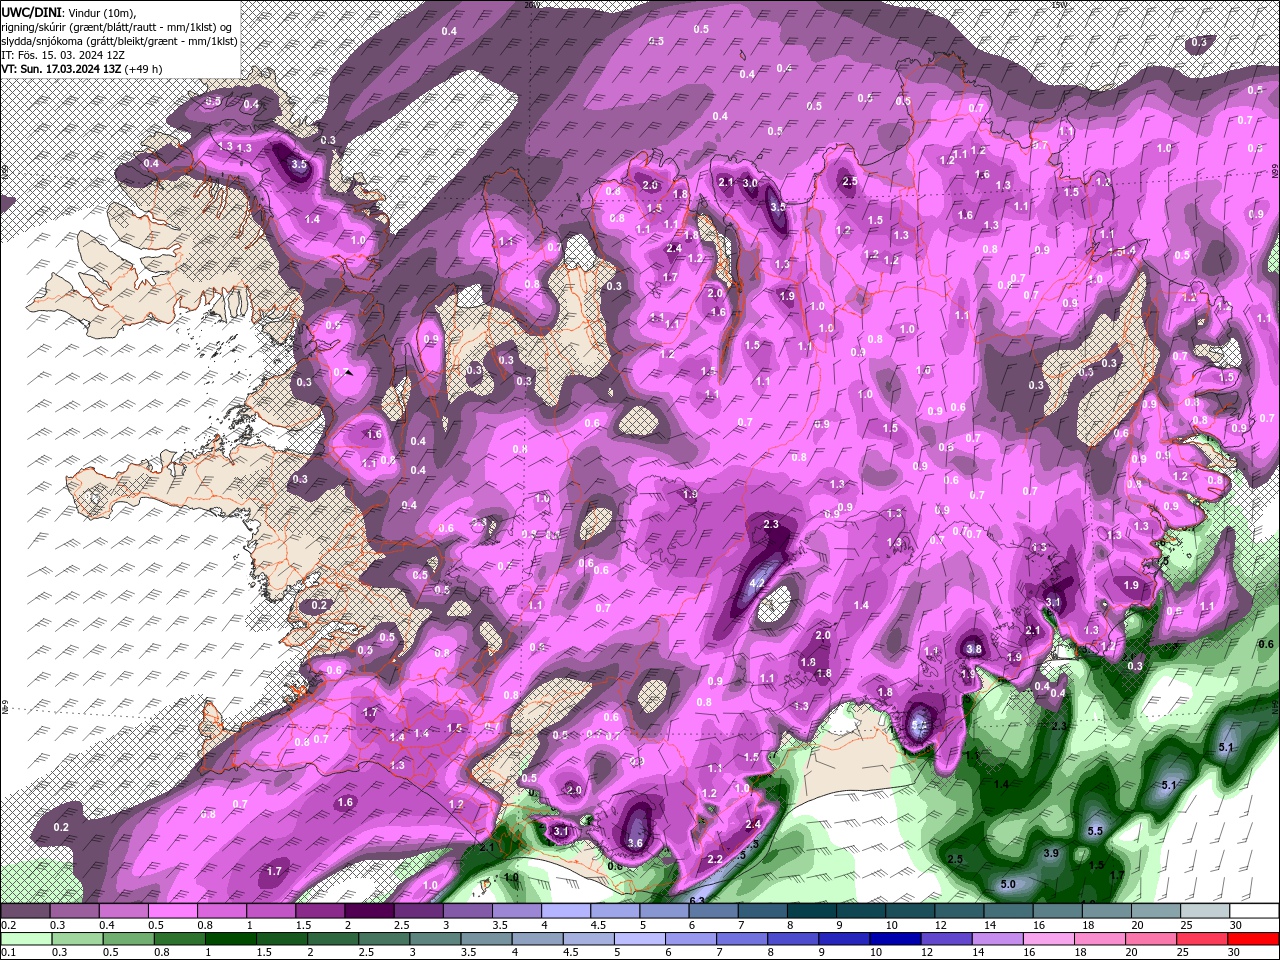
Task: Select the snow scale swatch from 1.5 to 2
Action: tap(320, 911)
